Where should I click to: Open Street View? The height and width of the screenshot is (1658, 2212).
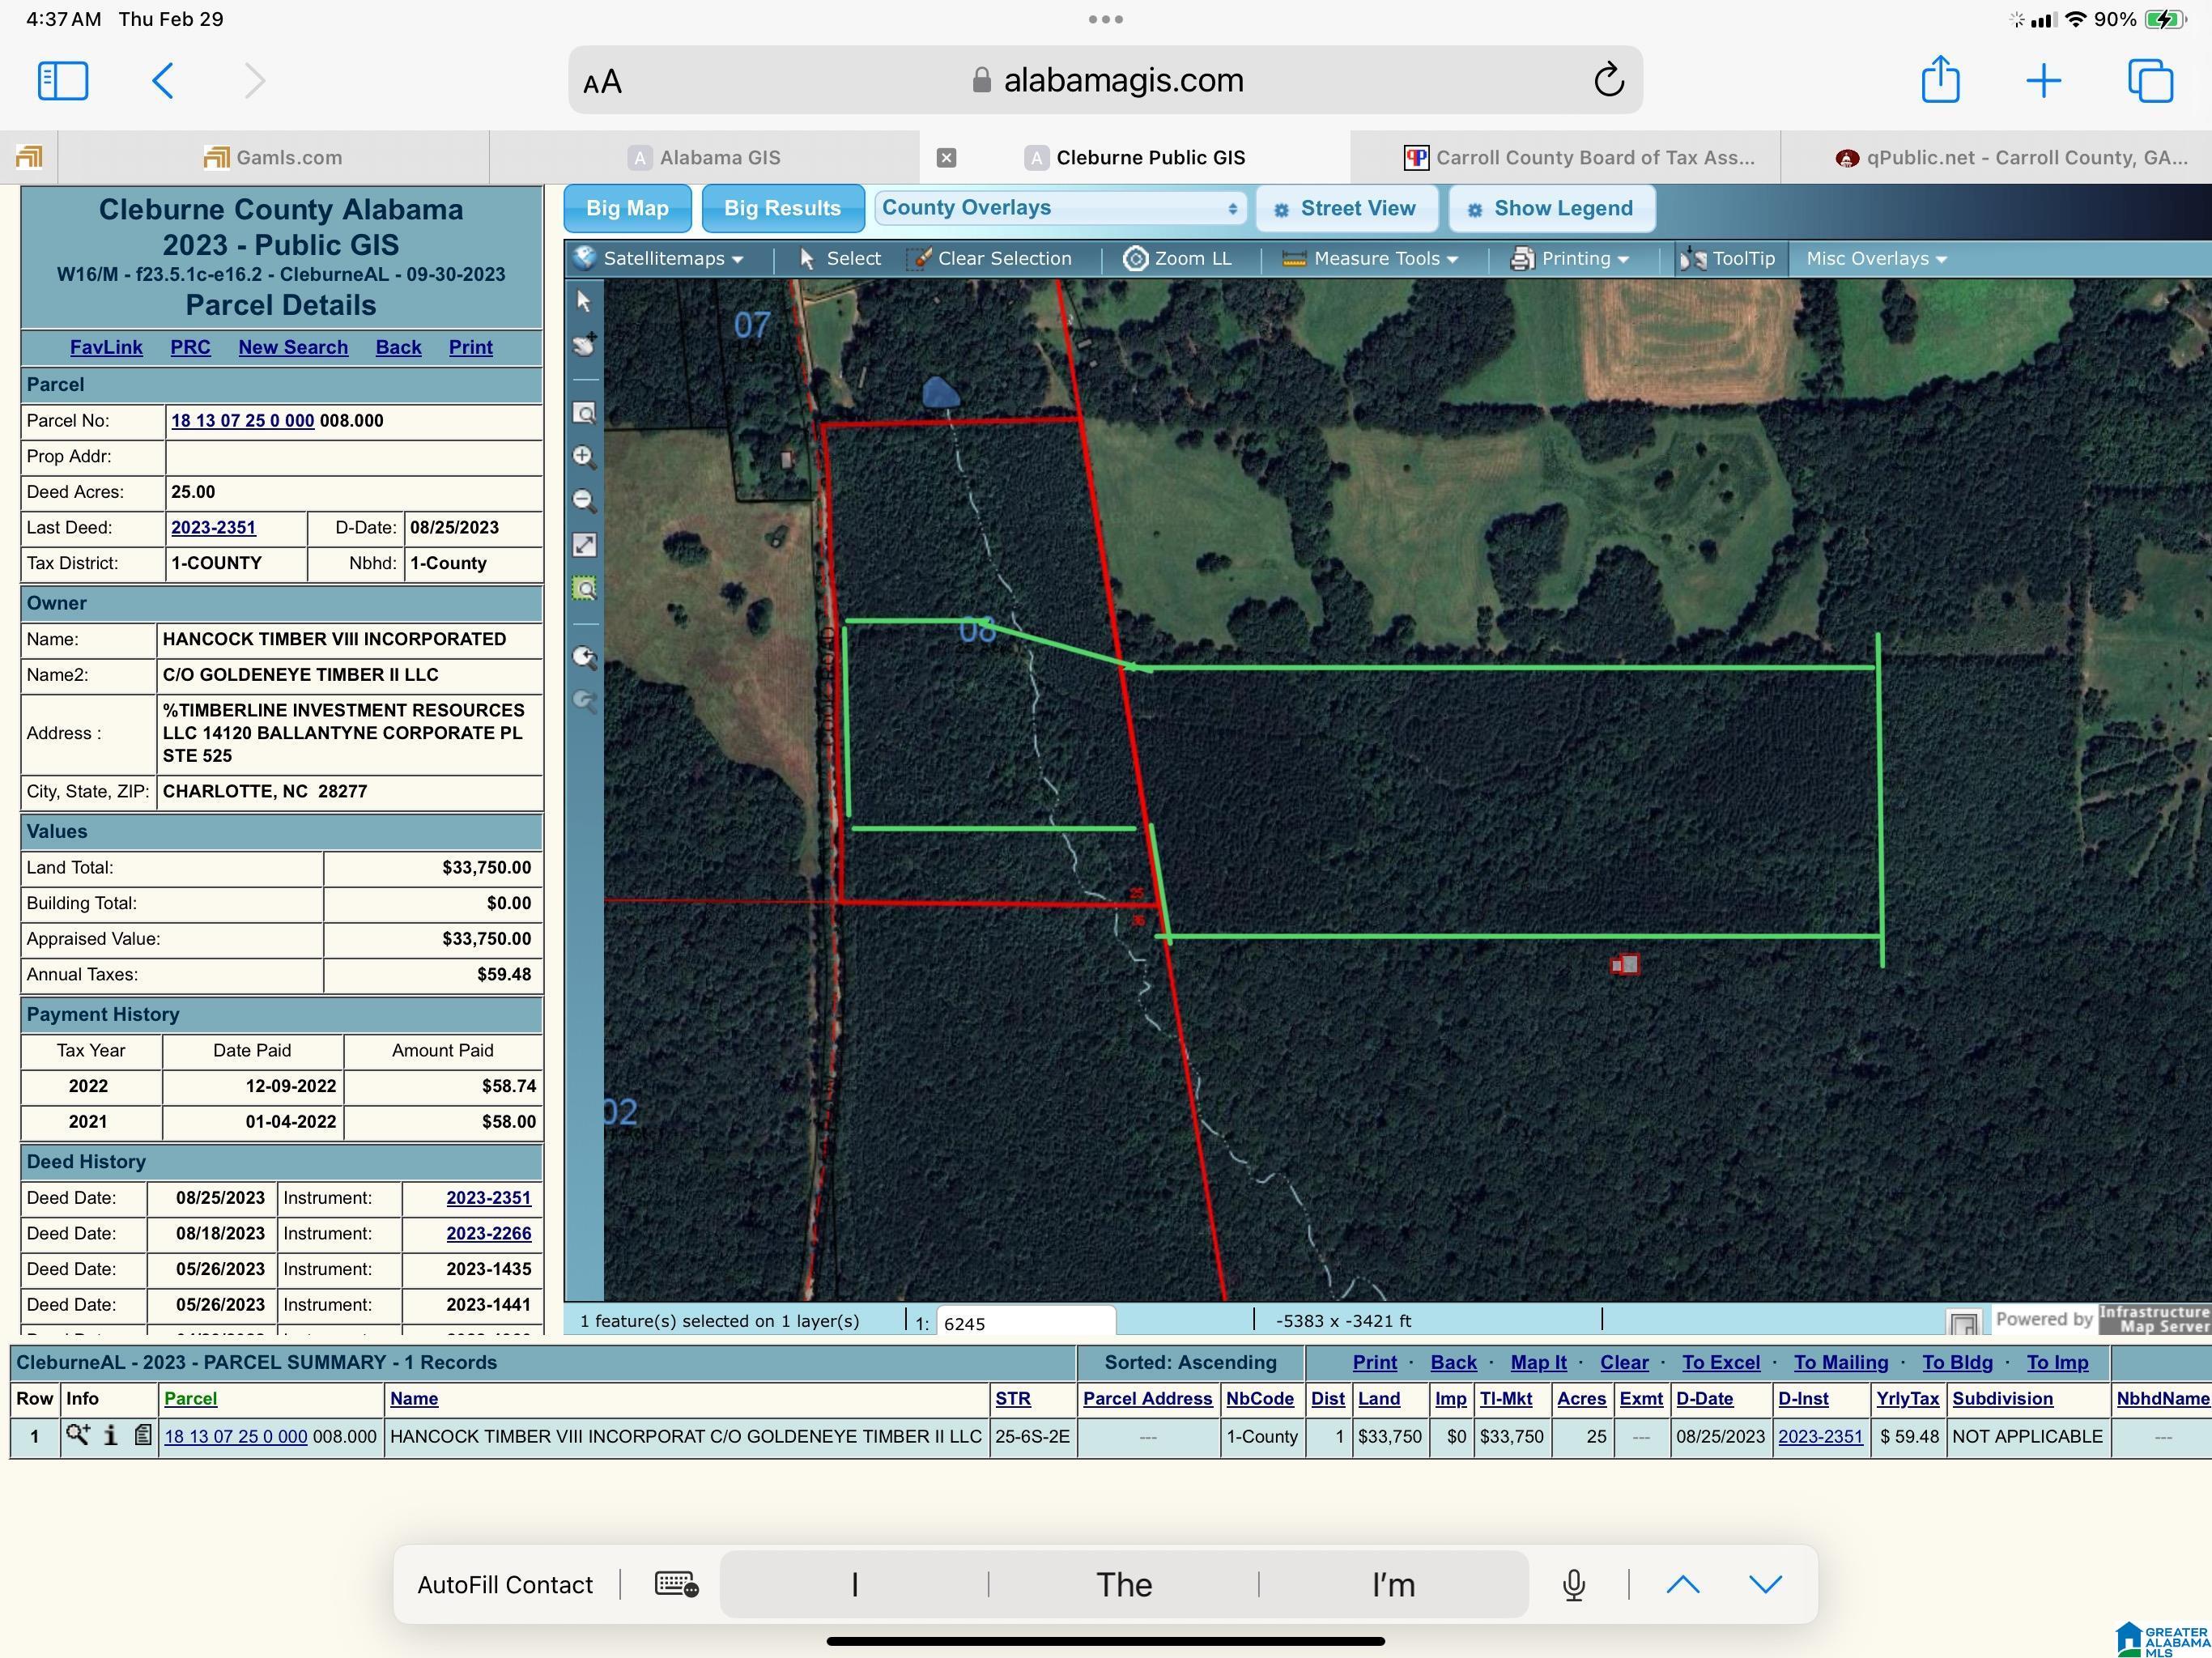point(1346,208)
